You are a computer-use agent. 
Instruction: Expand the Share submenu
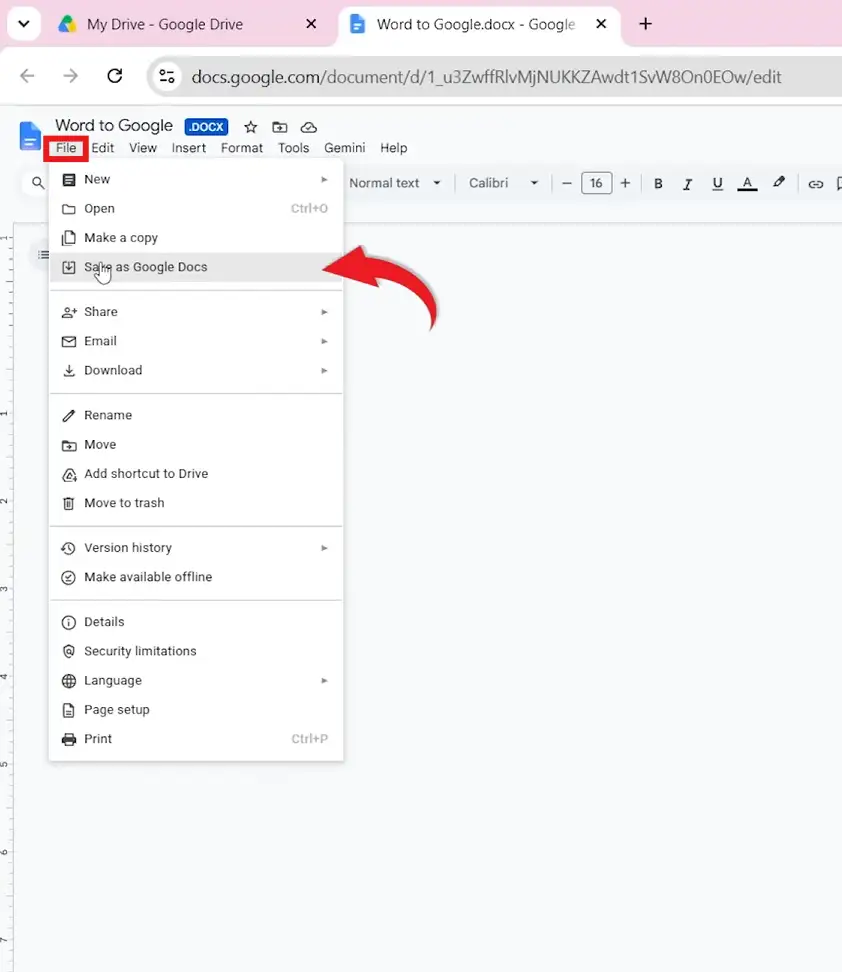pos(196,312)
